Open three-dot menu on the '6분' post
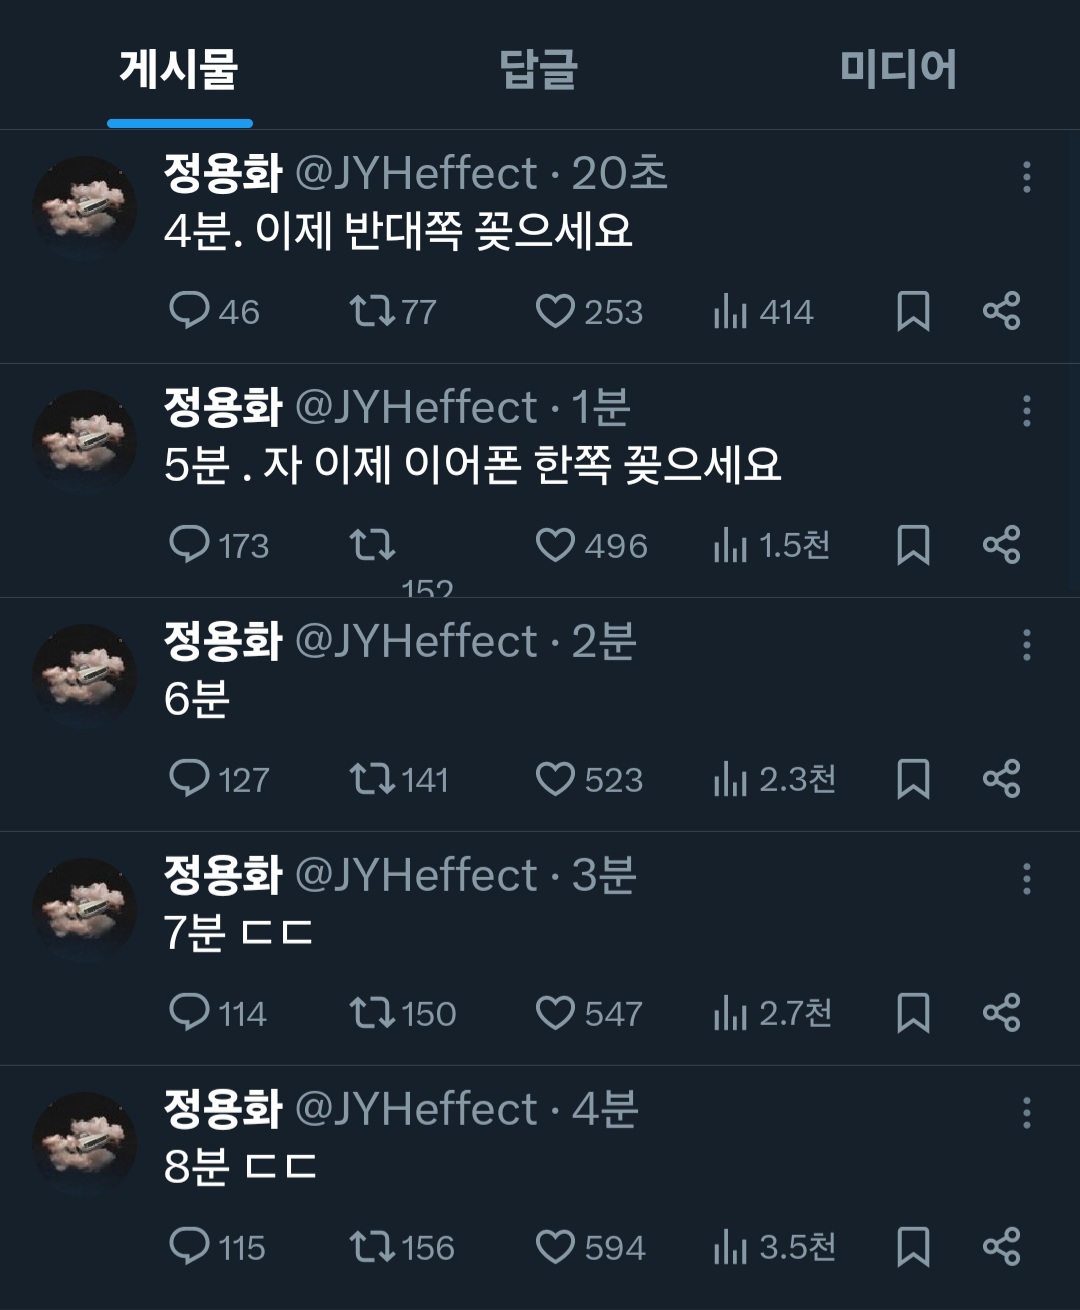 pyautogui.click(x=1026, y=645)
